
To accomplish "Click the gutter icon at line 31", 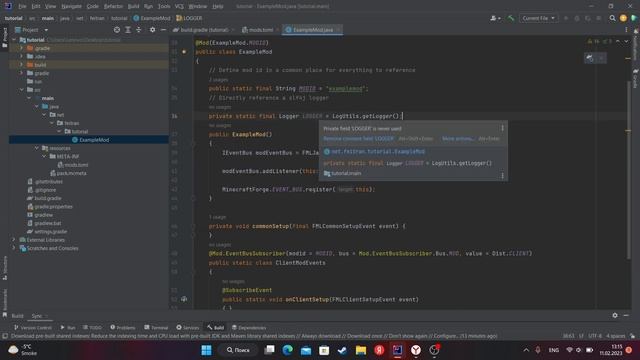I will 184,52.
